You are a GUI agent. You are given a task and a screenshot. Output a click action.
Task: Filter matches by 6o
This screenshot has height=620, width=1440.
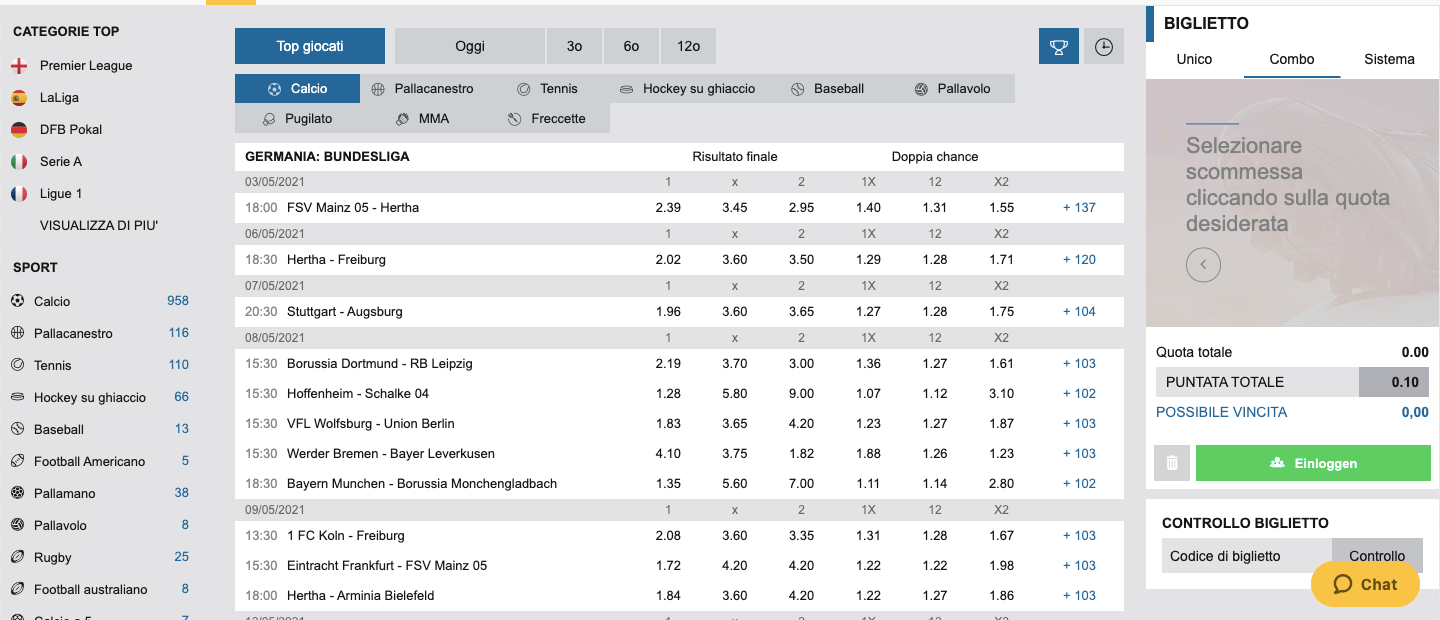click(x=631, y=46)
